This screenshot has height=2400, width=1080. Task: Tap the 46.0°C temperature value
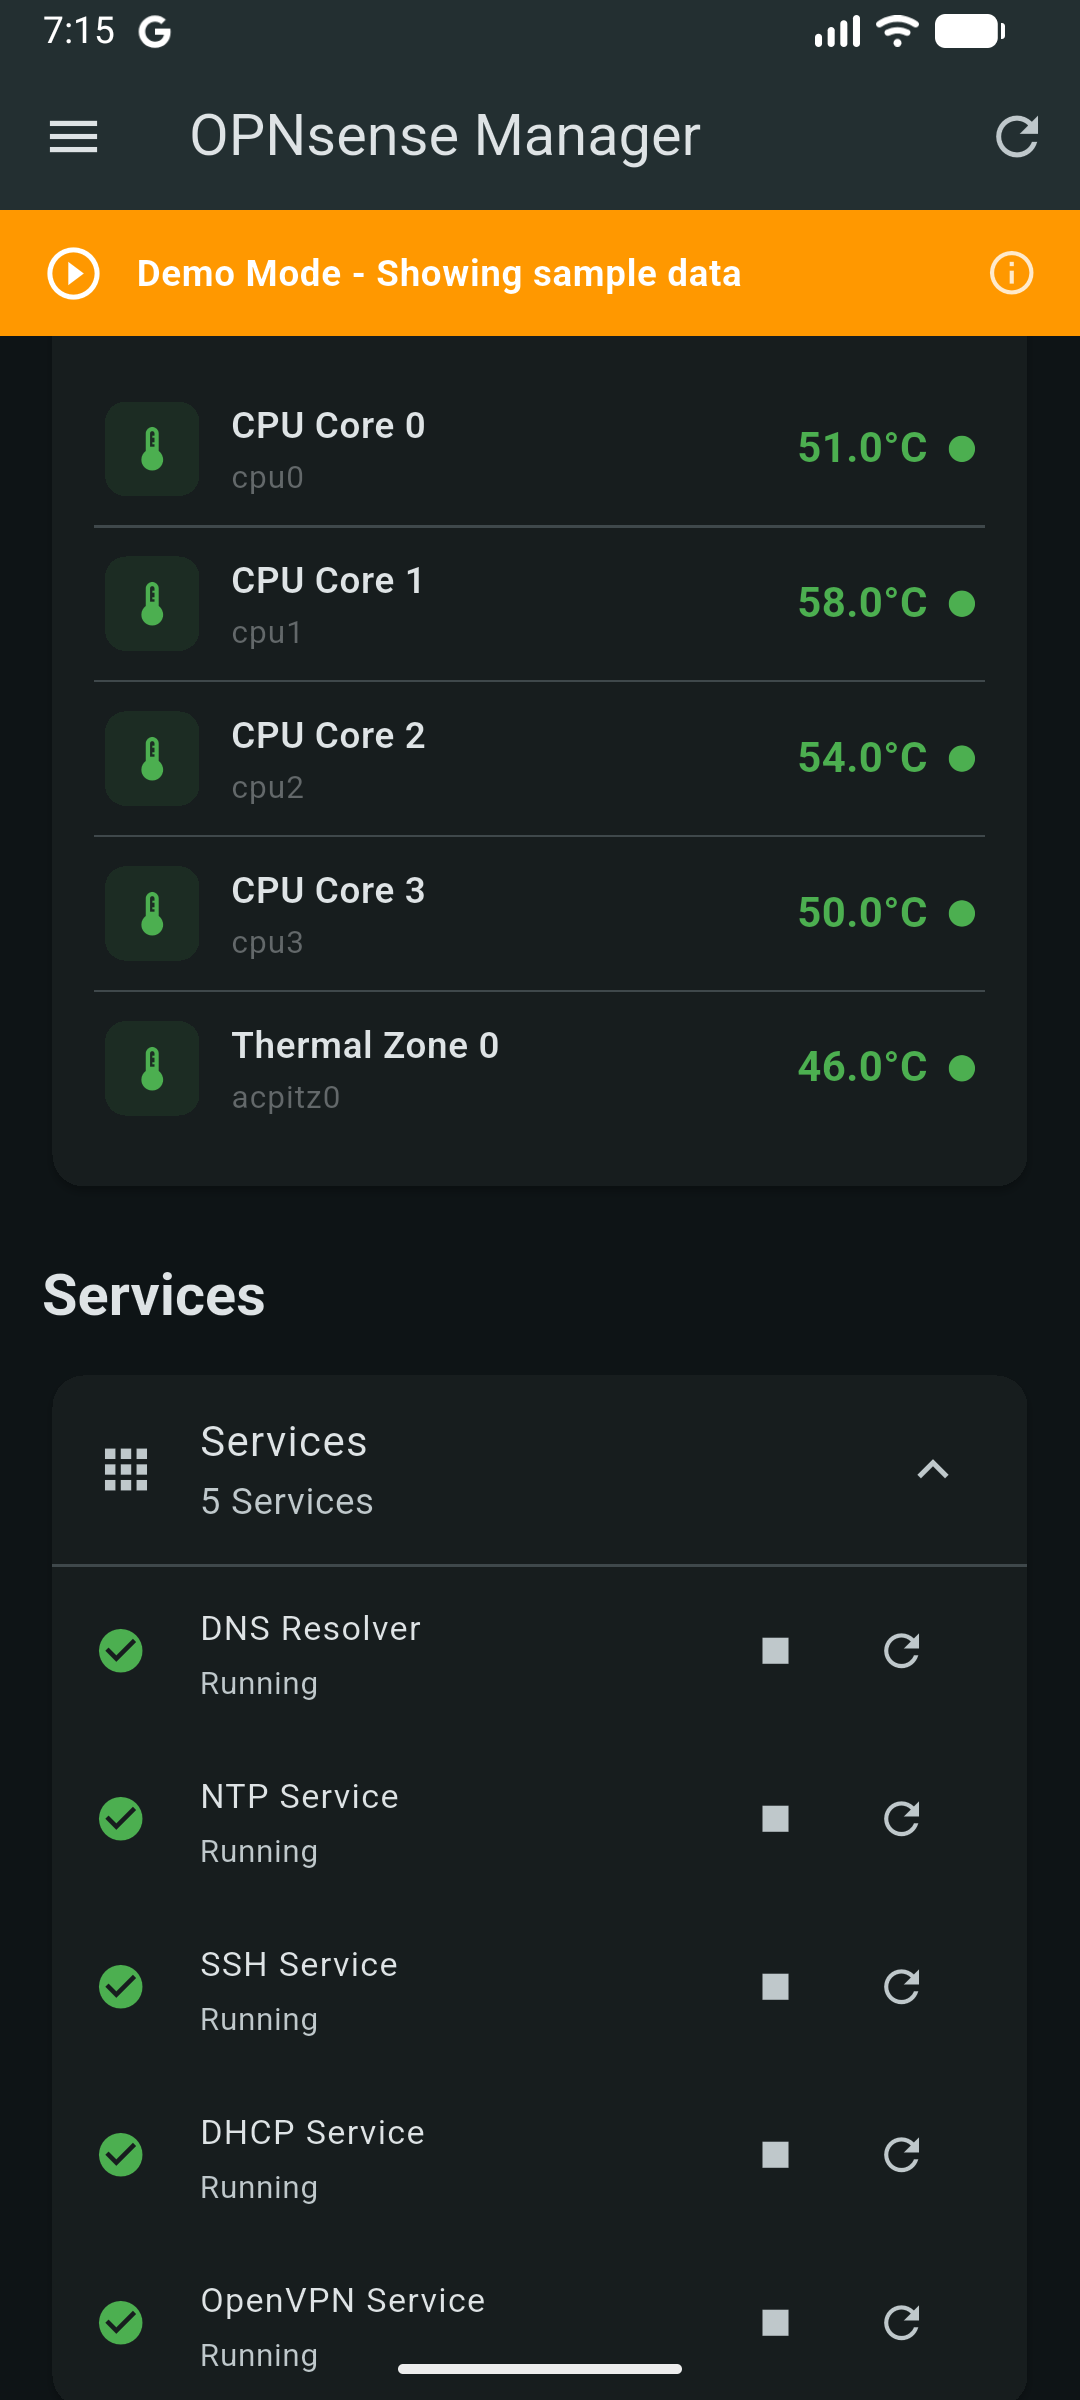point(862,1067)
